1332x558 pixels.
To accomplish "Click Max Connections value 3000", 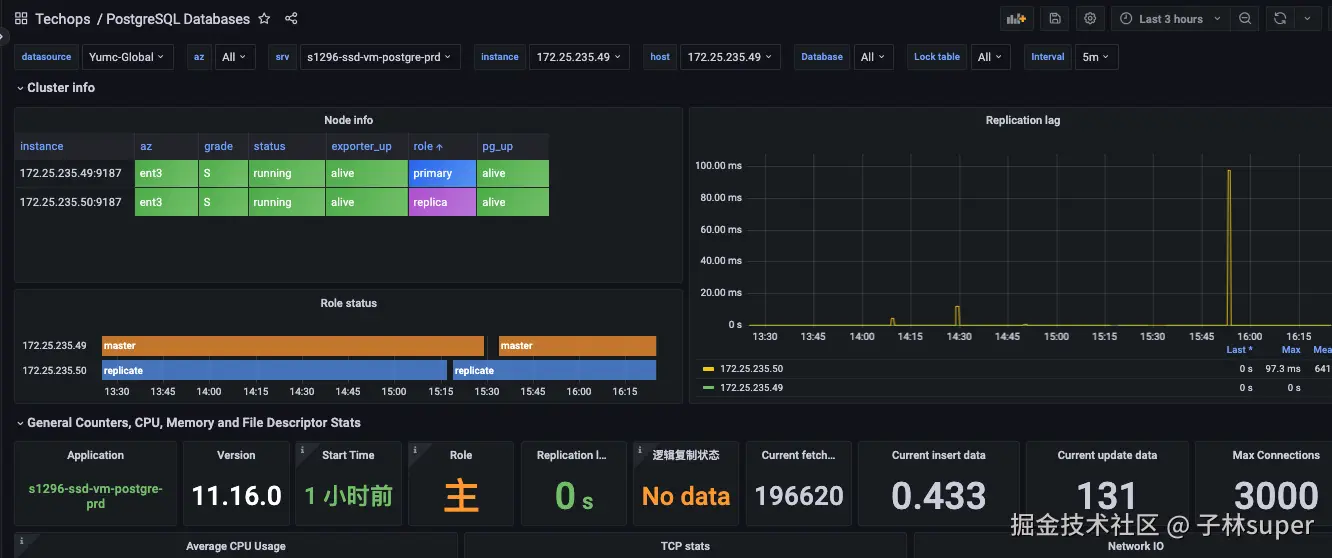I will 1276,496.
